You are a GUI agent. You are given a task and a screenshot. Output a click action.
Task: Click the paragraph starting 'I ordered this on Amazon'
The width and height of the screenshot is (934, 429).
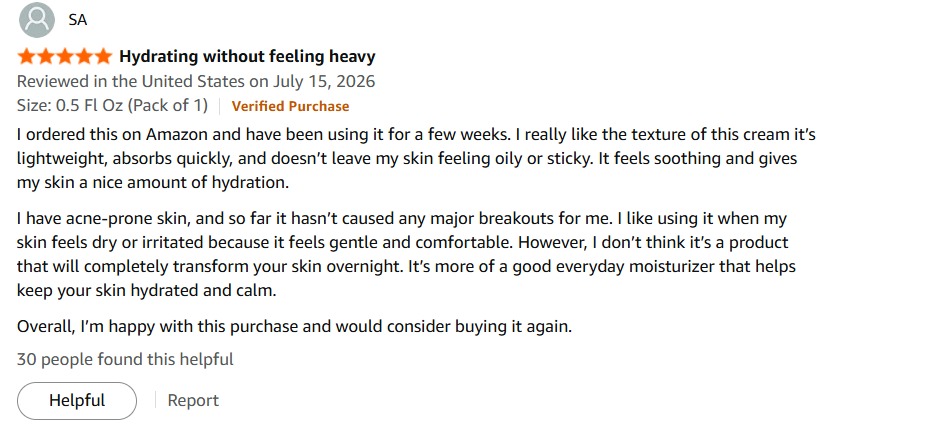[416, 158]
